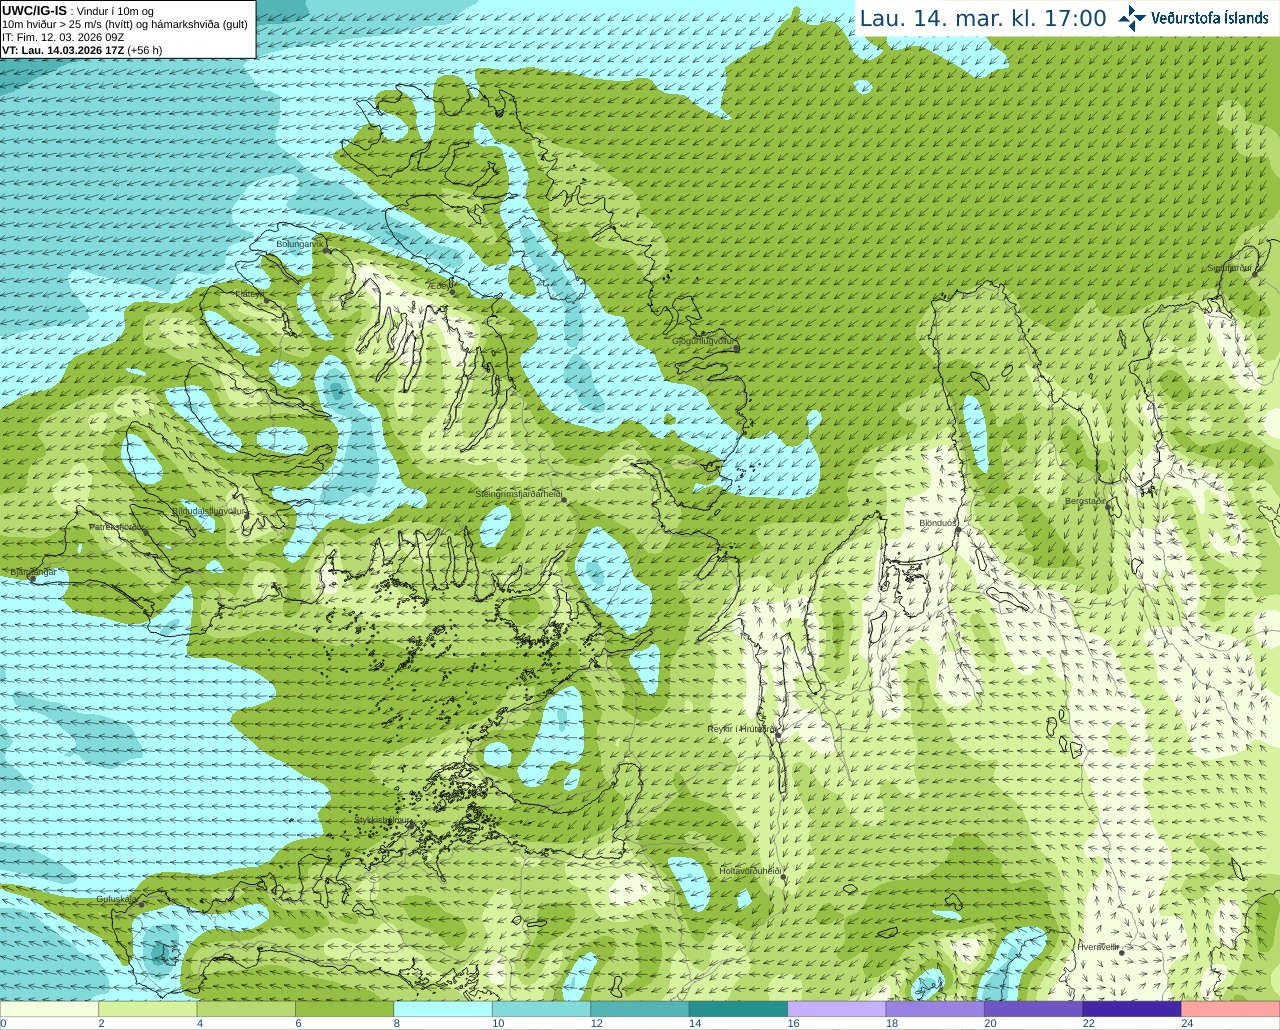Select the Bolungarvík station label

300,244
